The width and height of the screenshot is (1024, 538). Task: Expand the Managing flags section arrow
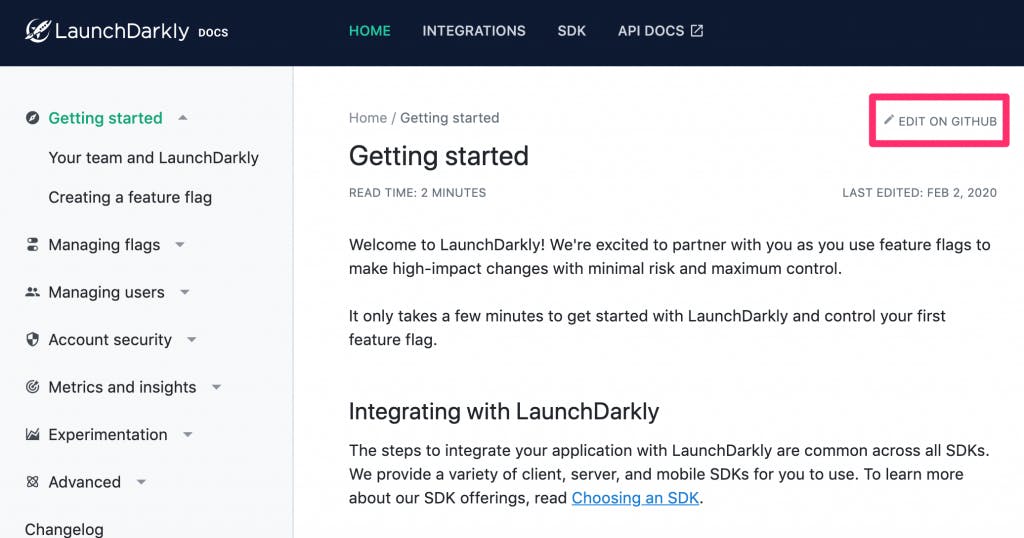(180, 245)
